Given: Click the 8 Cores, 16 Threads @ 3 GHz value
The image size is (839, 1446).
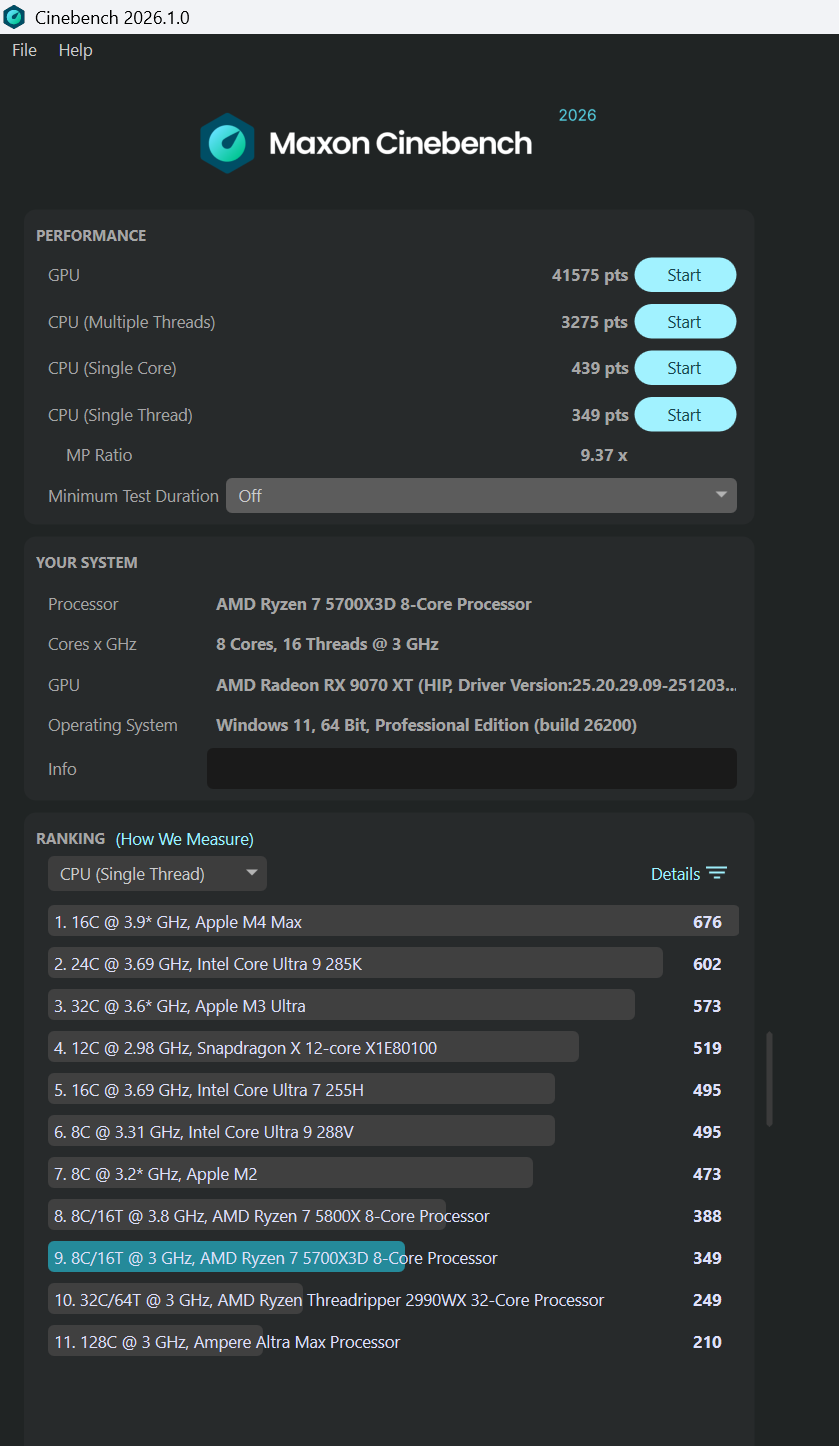Looking at the screenshot, I should click(327, 644).
